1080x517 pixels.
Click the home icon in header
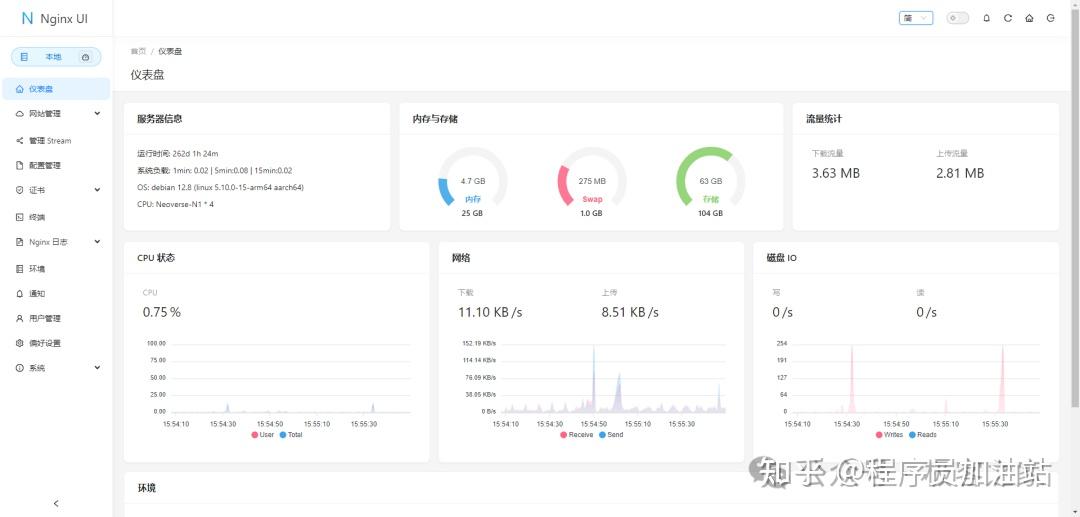(x=1029, y=19)
